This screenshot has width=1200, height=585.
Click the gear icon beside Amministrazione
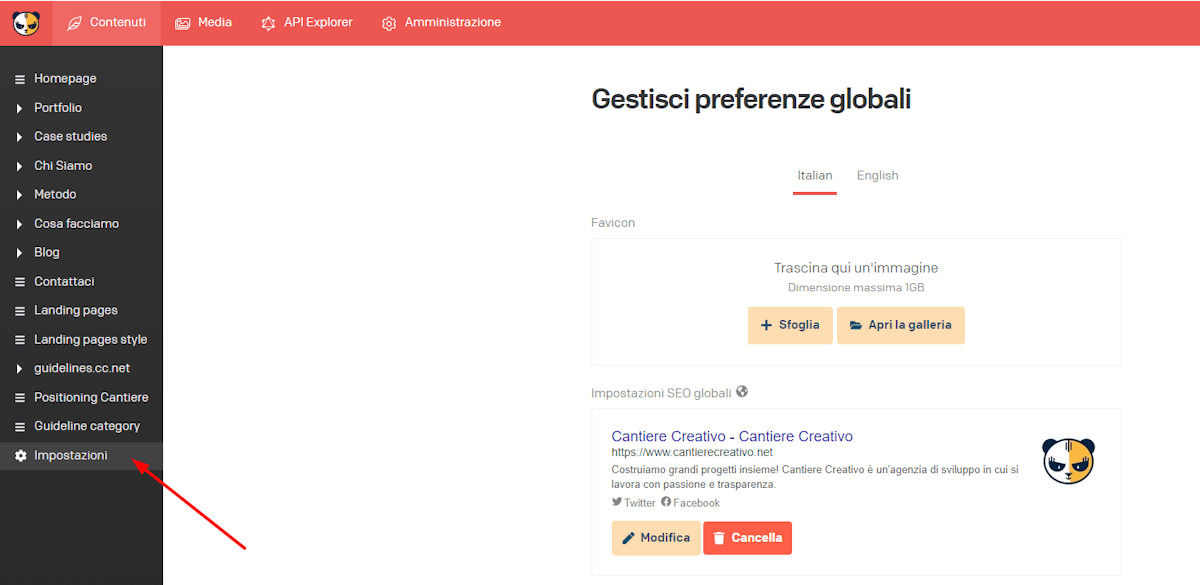[x=389, y=23]
